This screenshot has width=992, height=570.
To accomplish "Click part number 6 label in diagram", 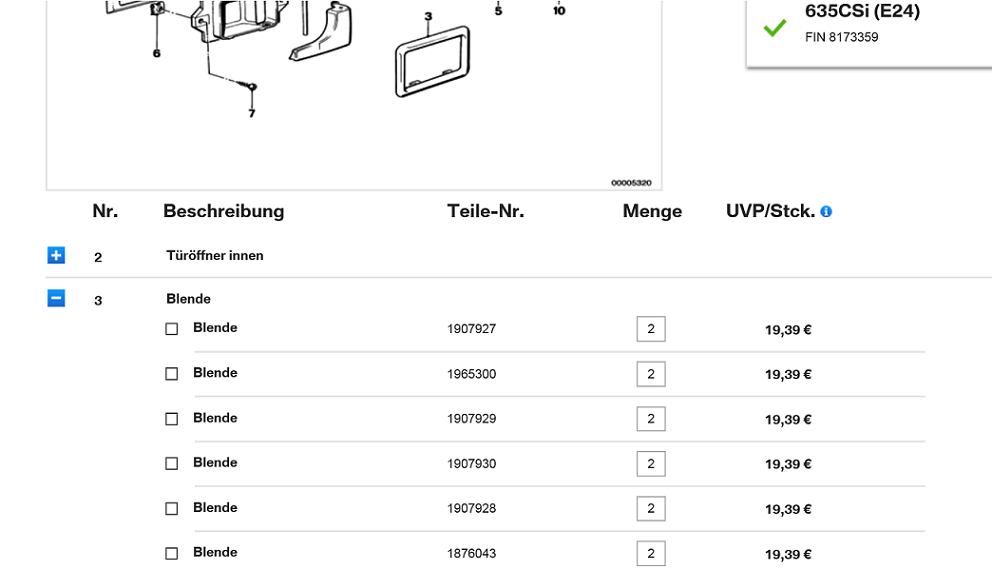I will click(x=157, y=53).
